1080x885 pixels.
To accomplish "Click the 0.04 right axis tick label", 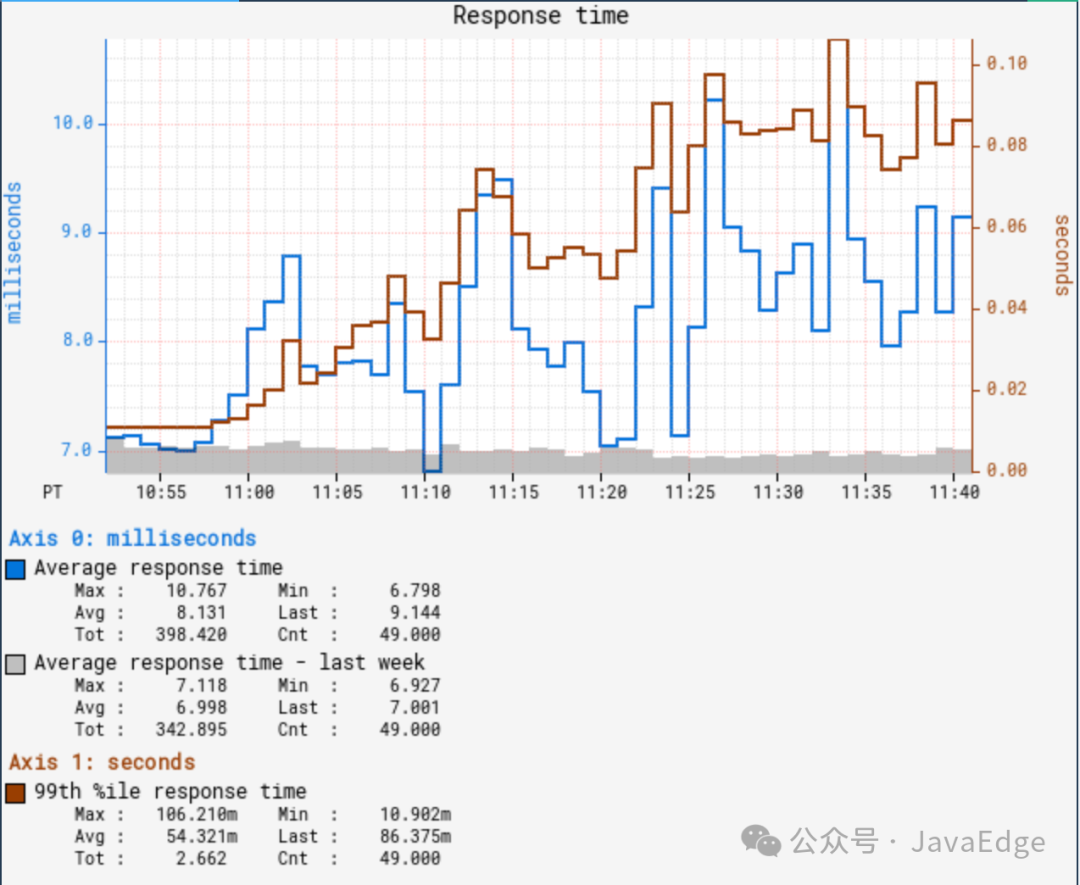I will [1006, 307].
